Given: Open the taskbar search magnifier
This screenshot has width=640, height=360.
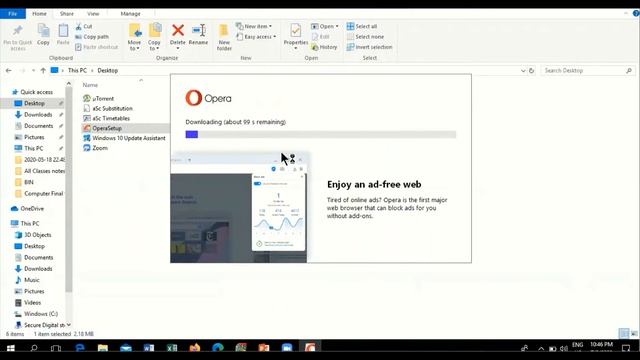Looking at the screenshot, I should (x=34, y=348).
